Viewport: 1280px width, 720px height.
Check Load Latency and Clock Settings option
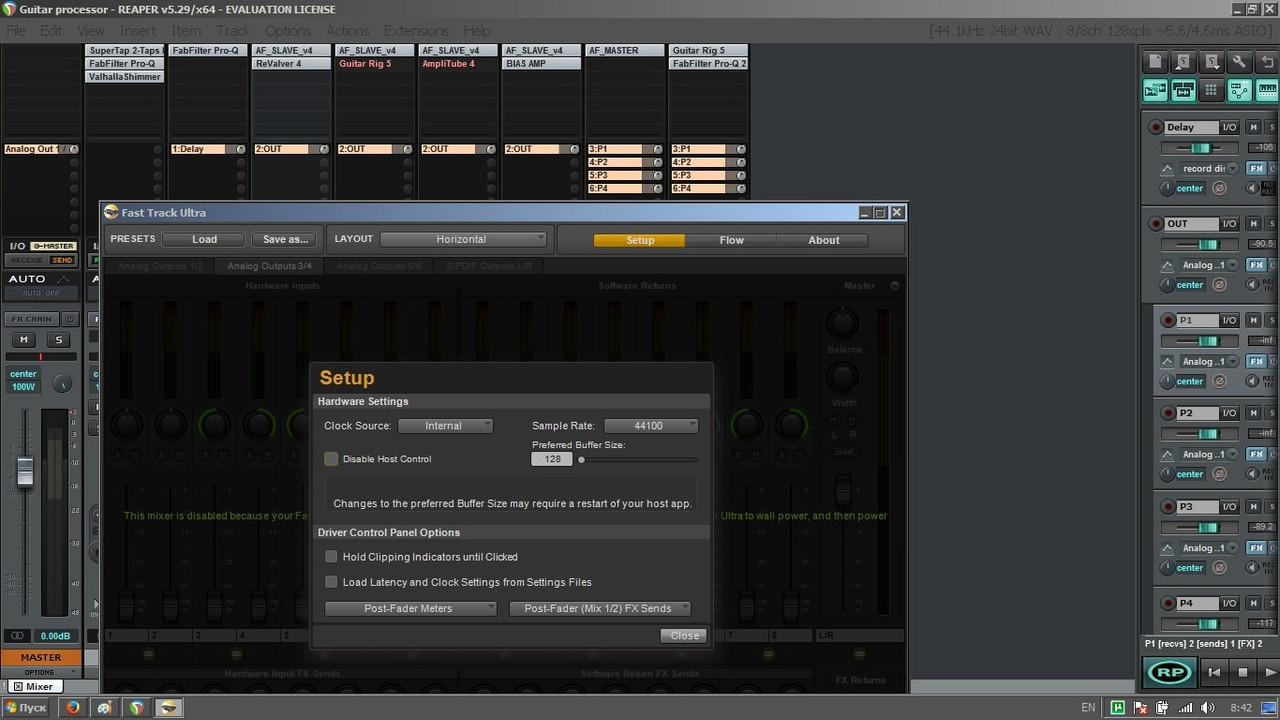coord(331,582)
